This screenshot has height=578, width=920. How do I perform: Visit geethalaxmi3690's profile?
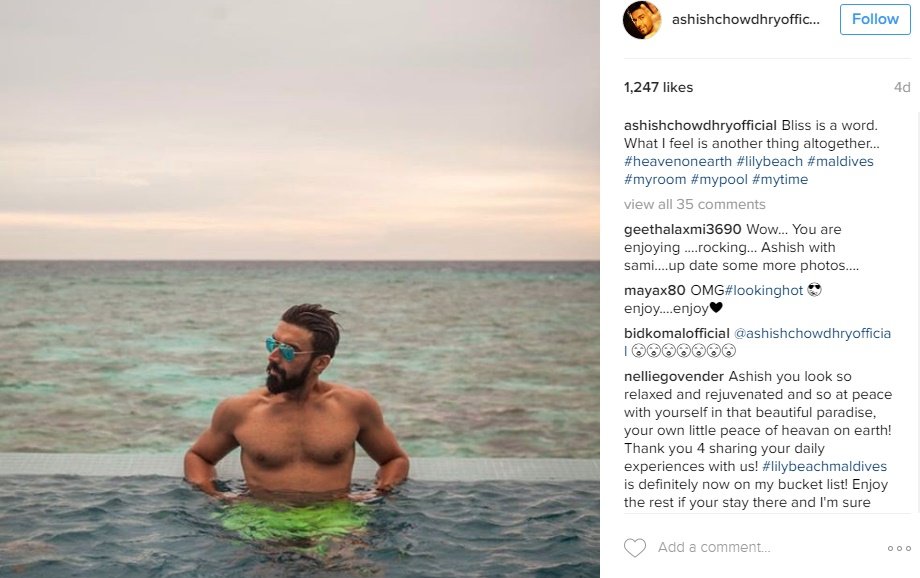click(683, 229)
